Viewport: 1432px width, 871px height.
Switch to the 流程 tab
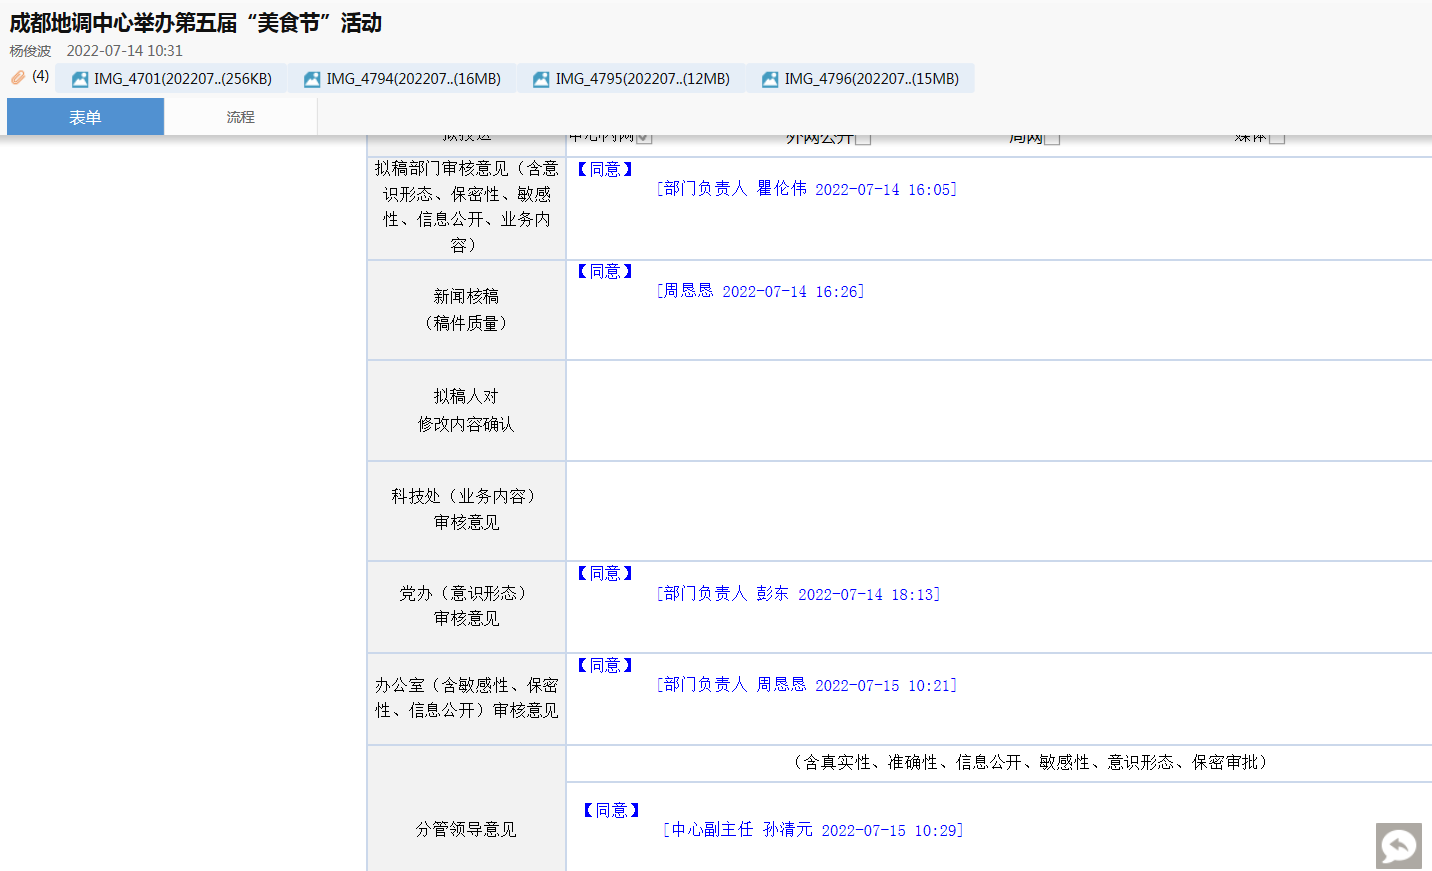240,117
